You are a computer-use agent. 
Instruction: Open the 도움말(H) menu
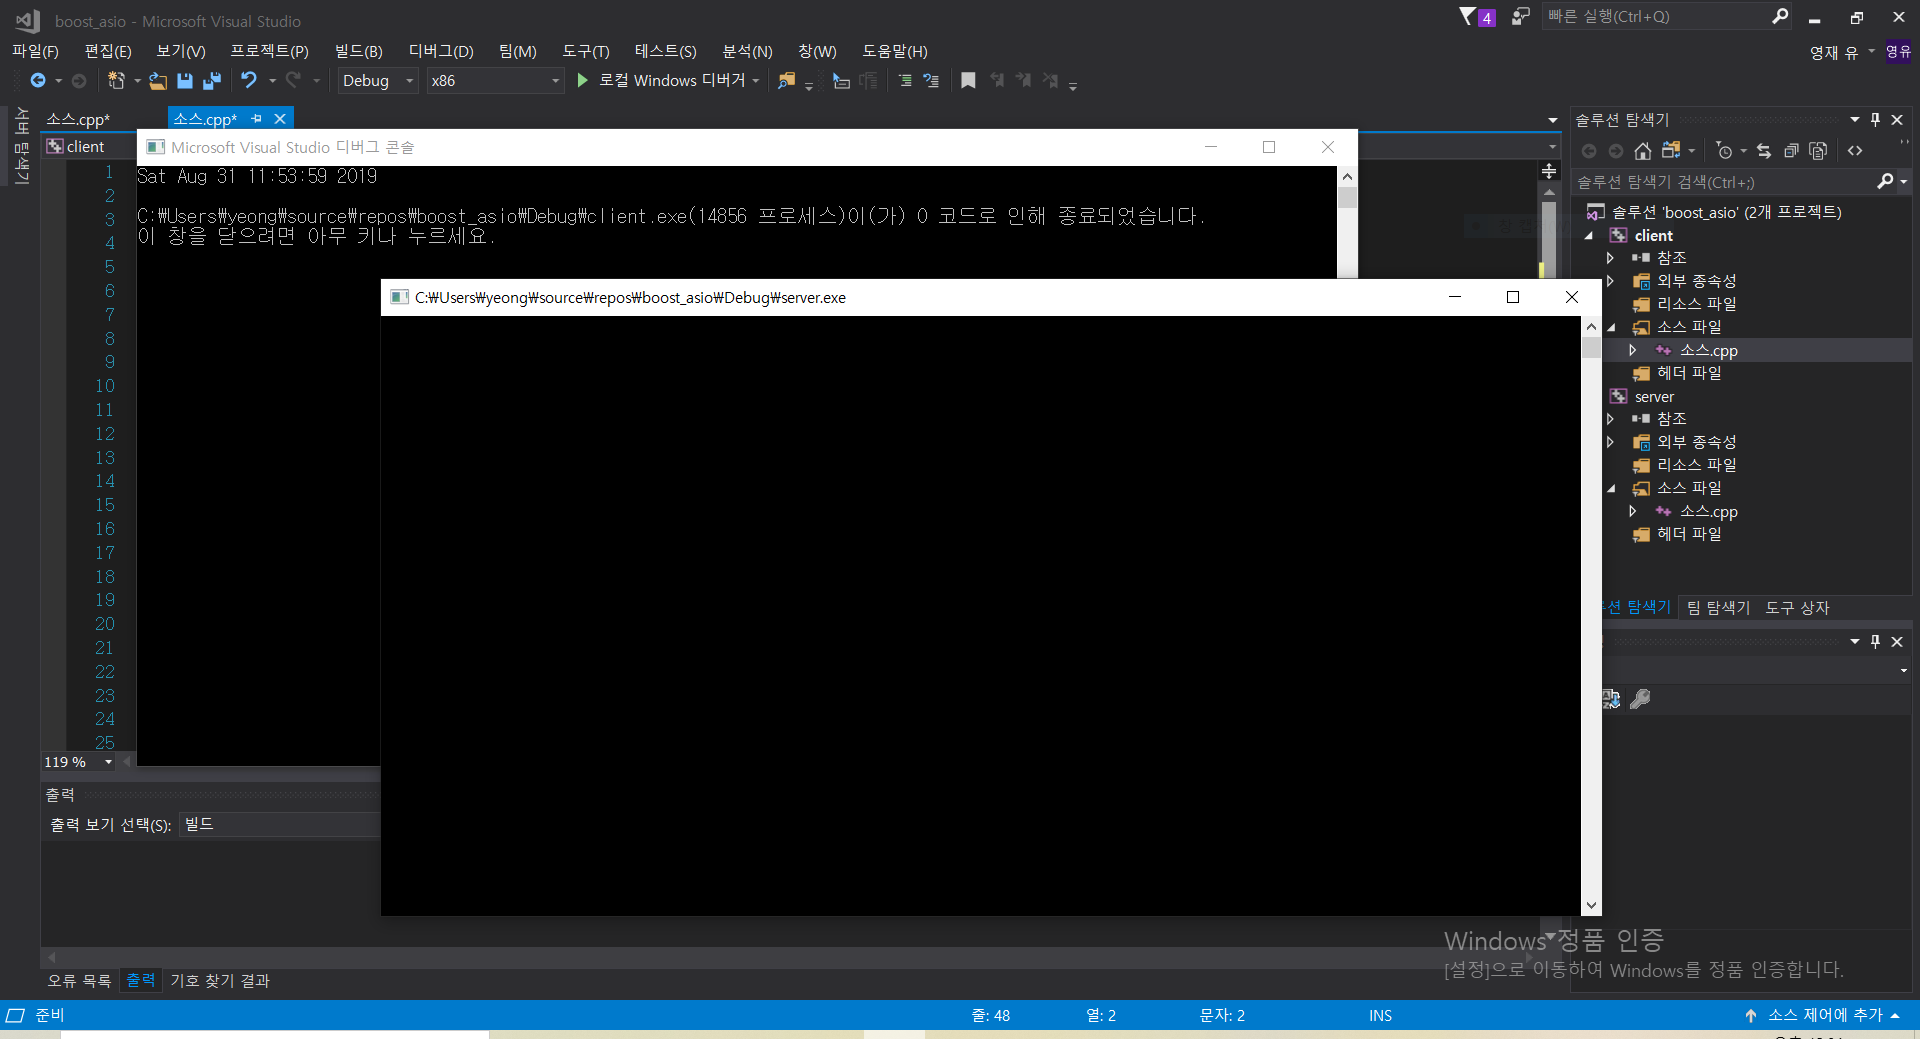pyautogui.click(x=895, y=51)
